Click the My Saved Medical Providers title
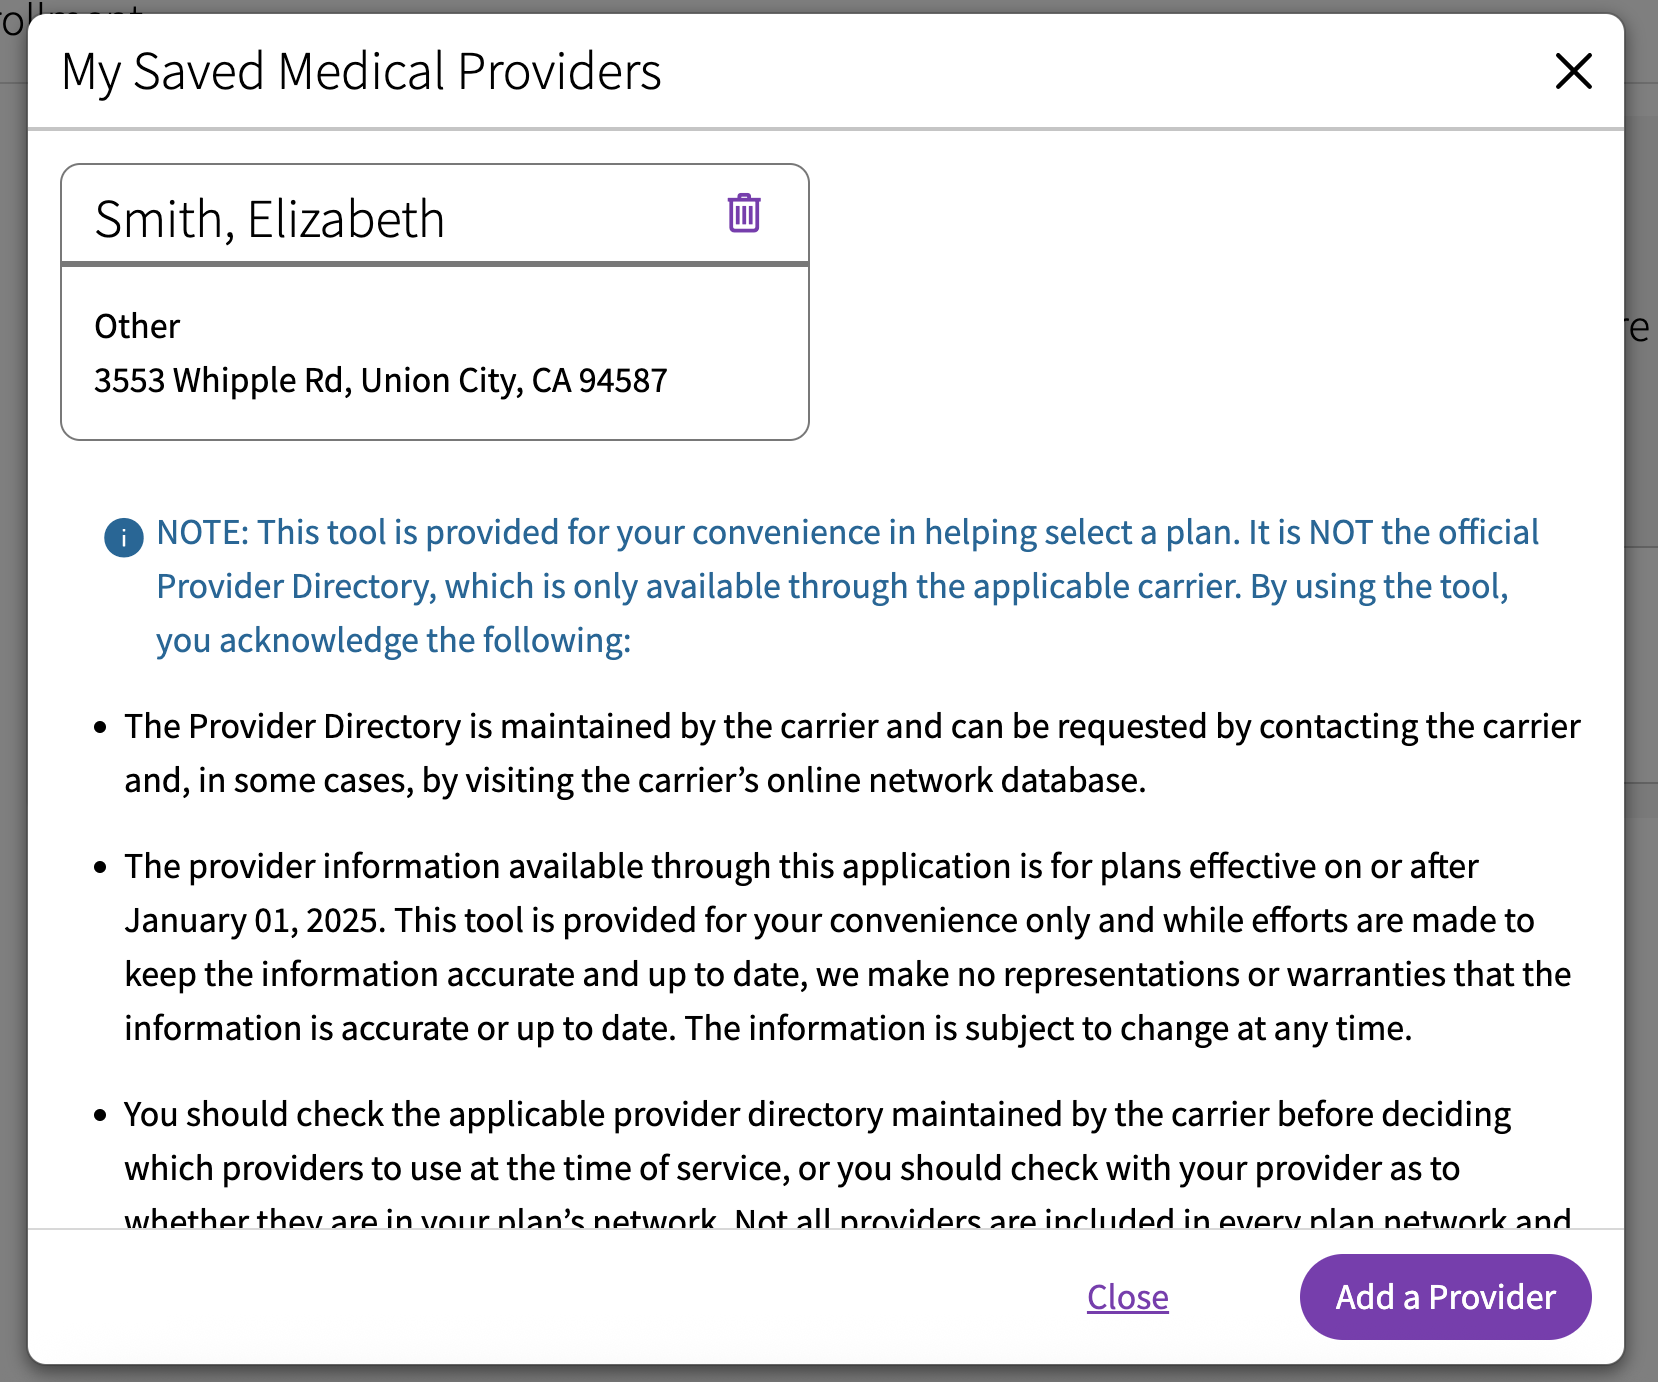 point(361,72)
